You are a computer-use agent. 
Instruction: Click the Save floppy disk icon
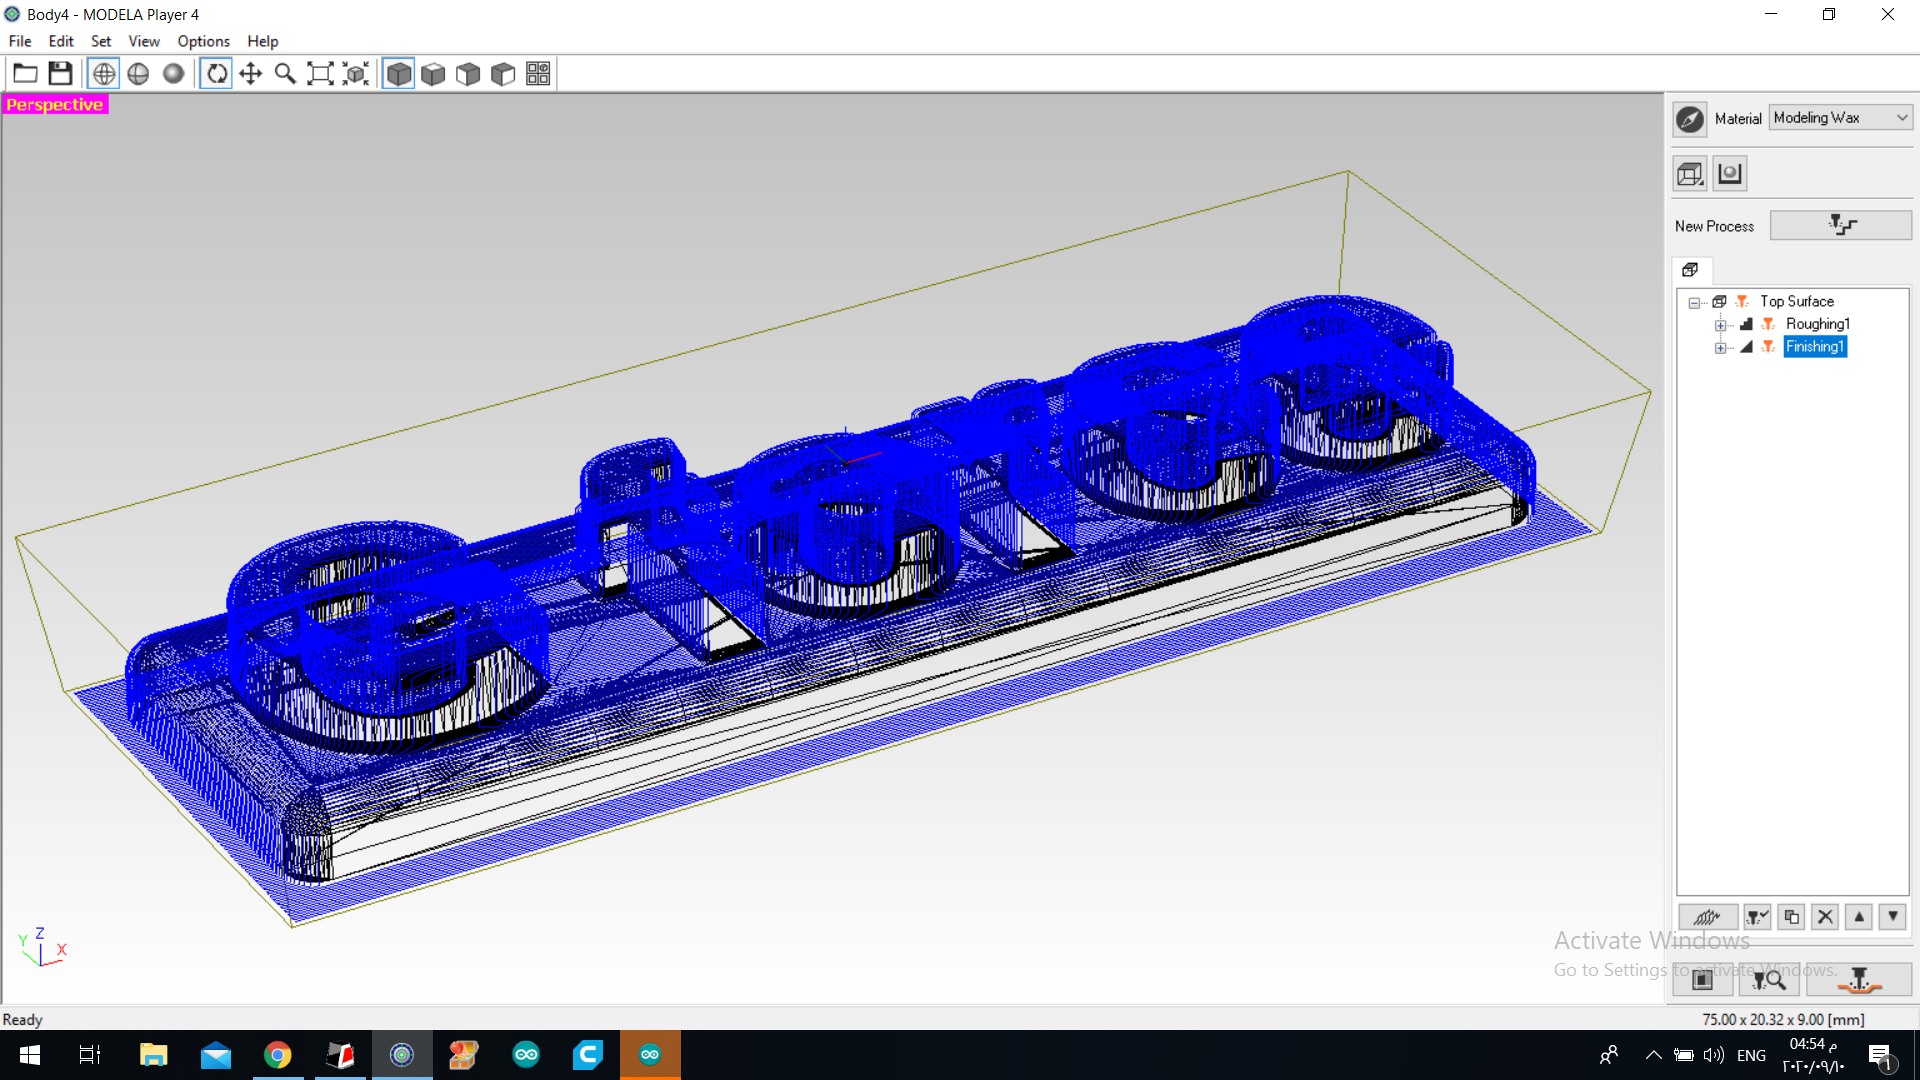coord(60,74)
